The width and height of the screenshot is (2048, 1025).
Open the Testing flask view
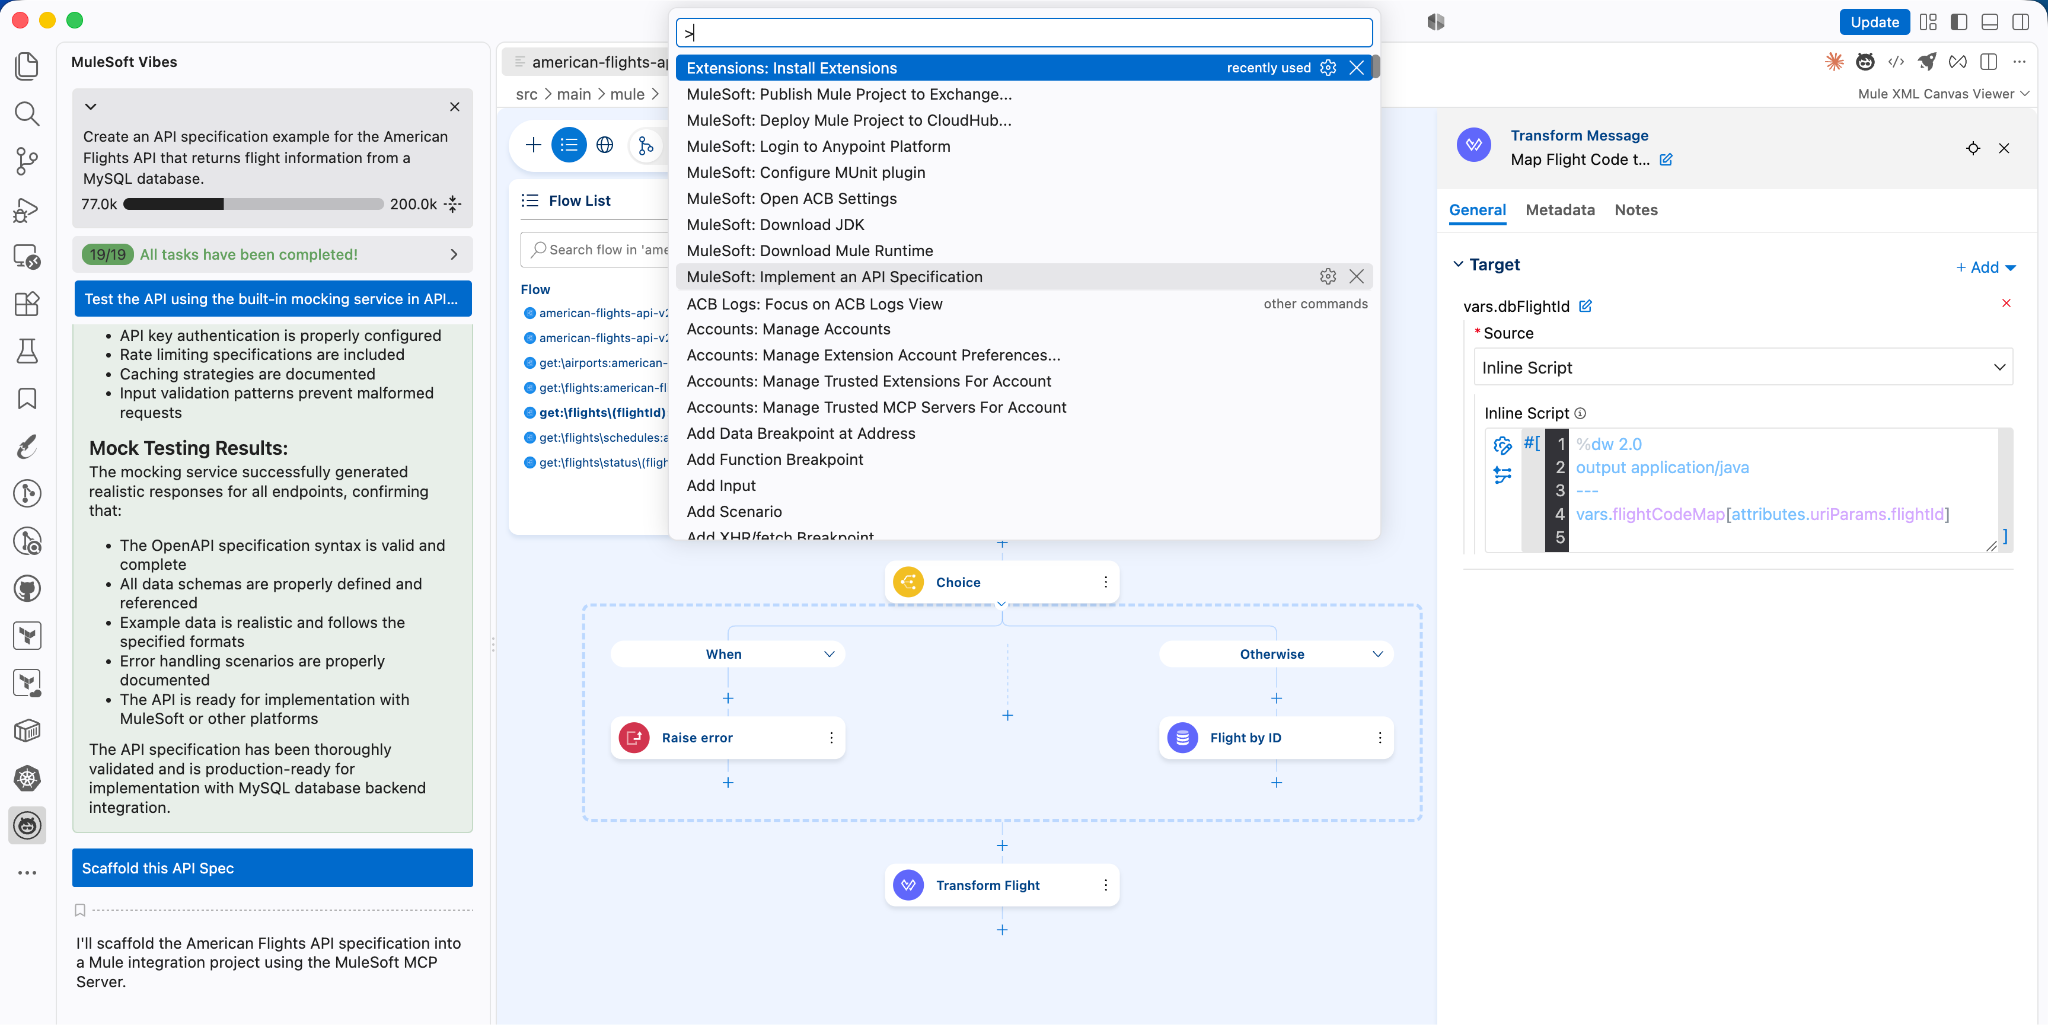coord(27,351)
